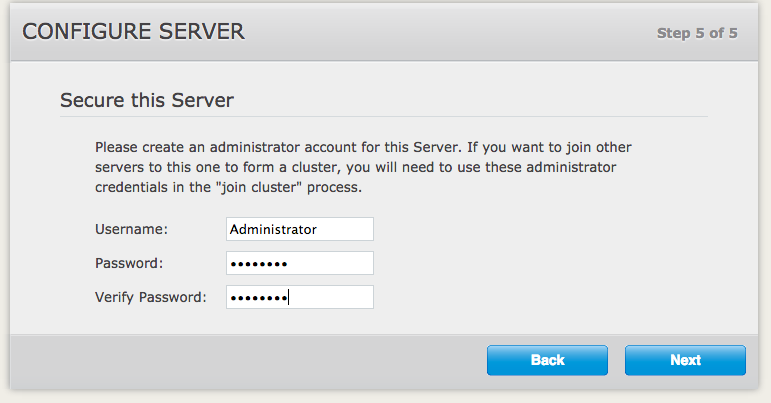Click the "Step 5 of 5" indicator text
This screenshot has height=403, width=771.
tap(697, 33)
